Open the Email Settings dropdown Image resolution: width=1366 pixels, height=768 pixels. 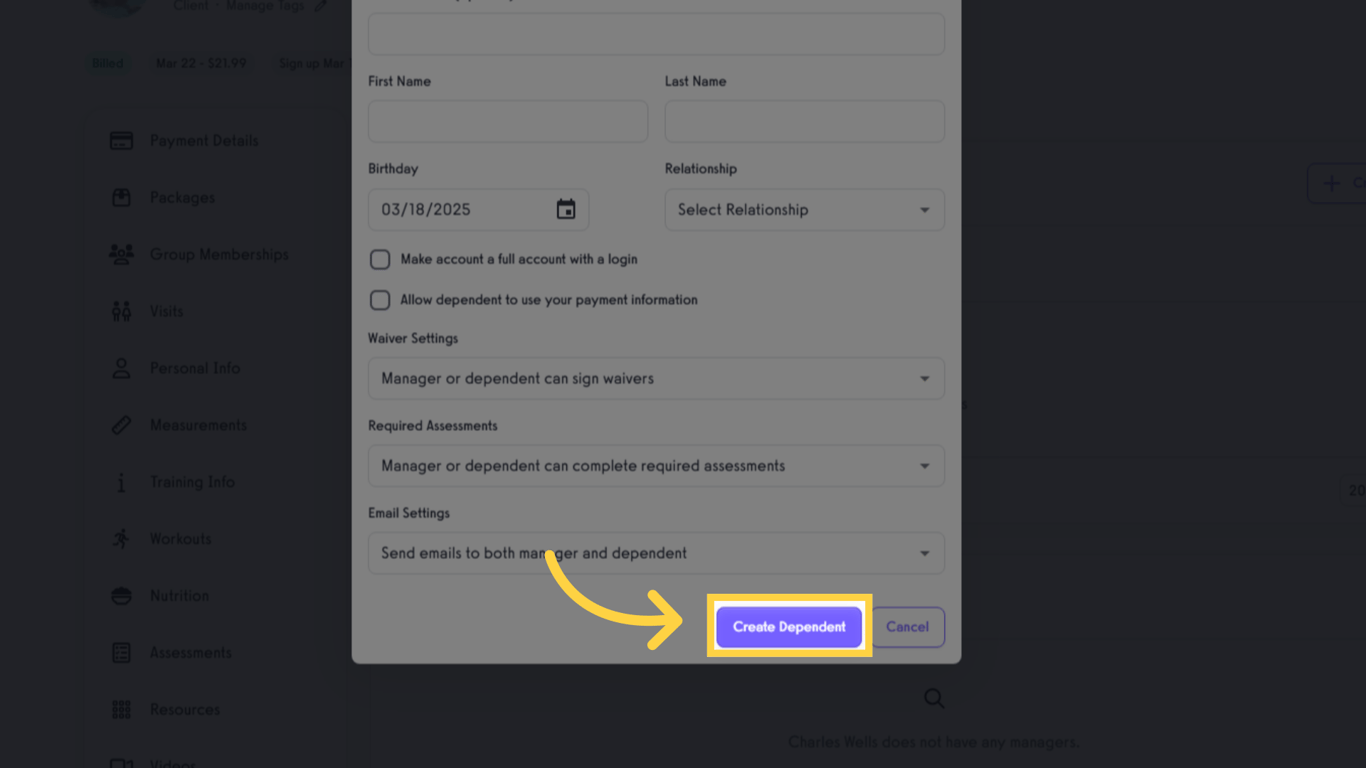coord(656,552)
